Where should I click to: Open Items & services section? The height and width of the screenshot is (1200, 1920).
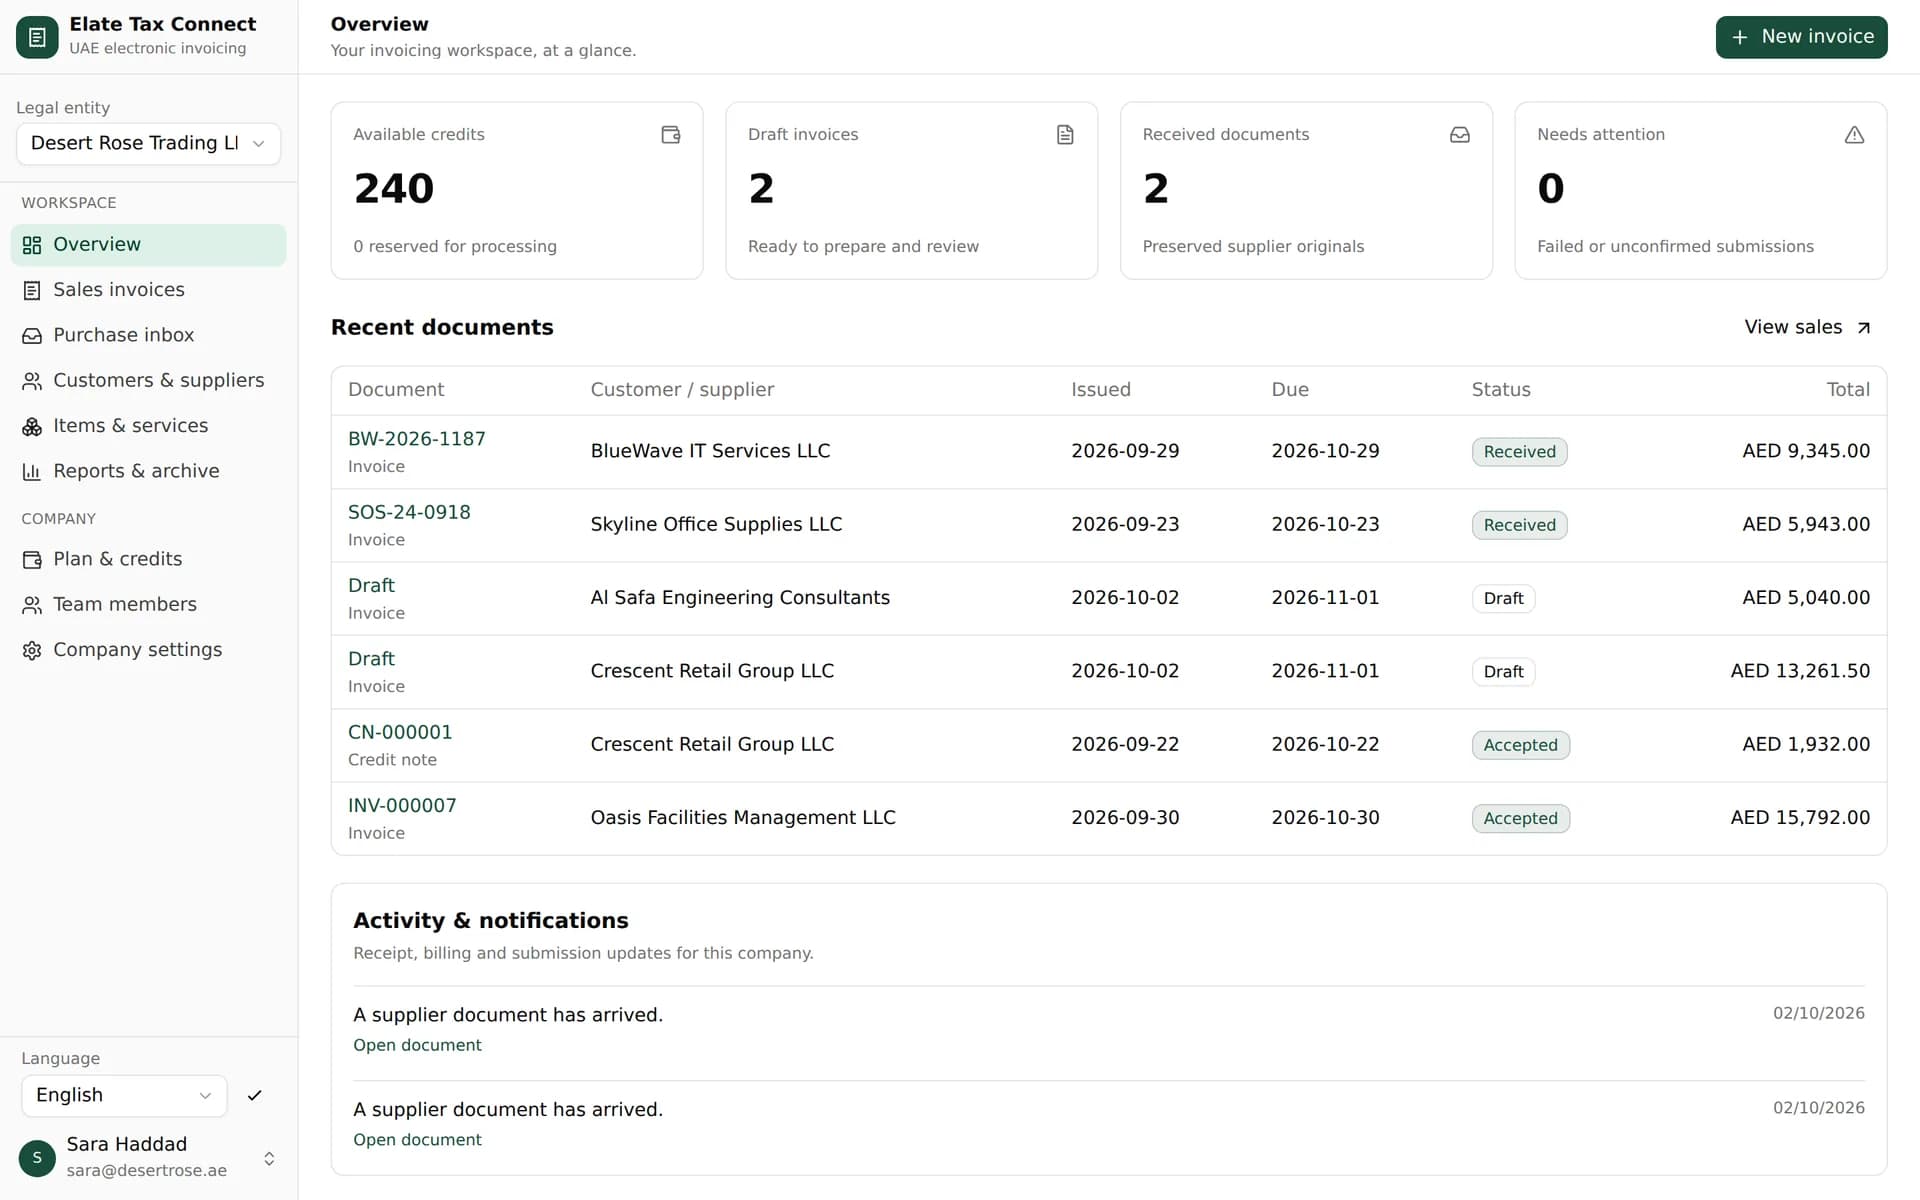click(148, 426)
